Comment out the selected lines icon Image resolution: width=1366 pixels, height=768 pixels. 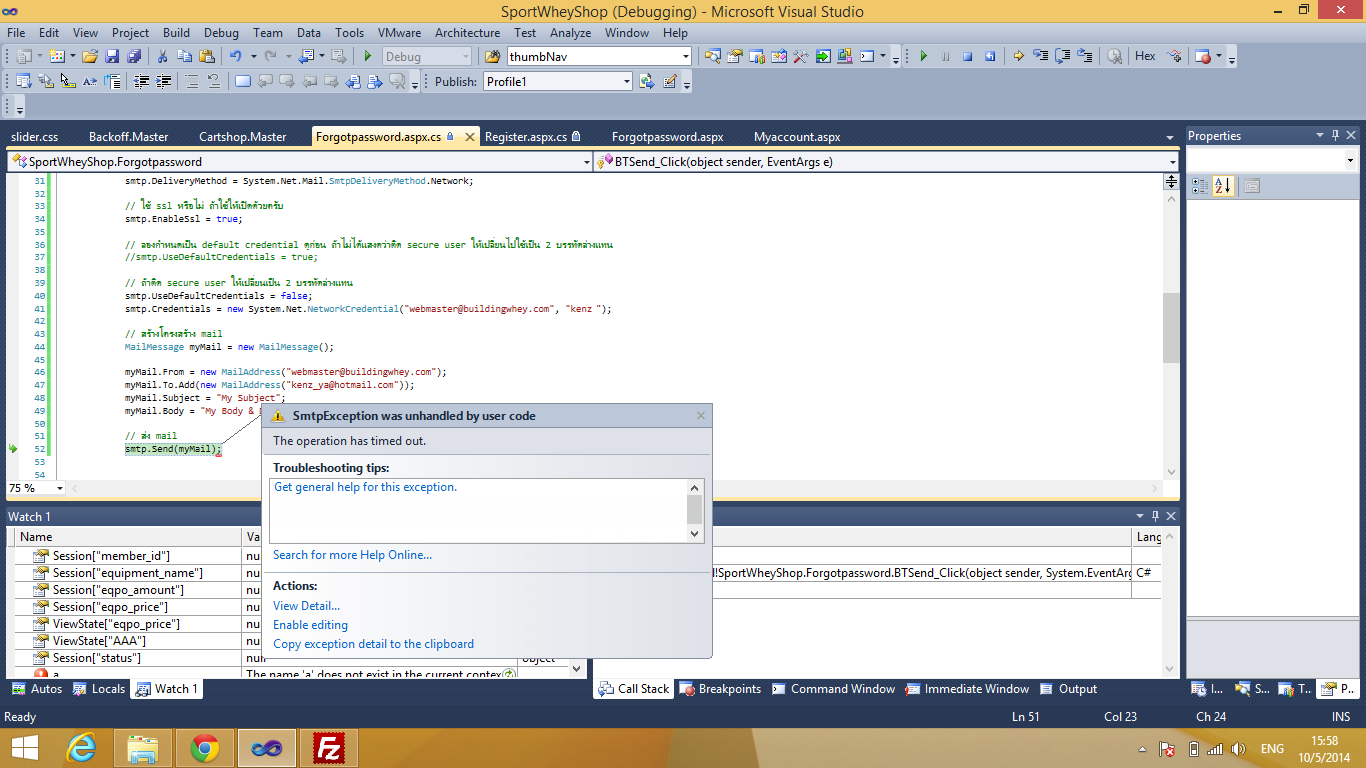[x=192, y=81]
